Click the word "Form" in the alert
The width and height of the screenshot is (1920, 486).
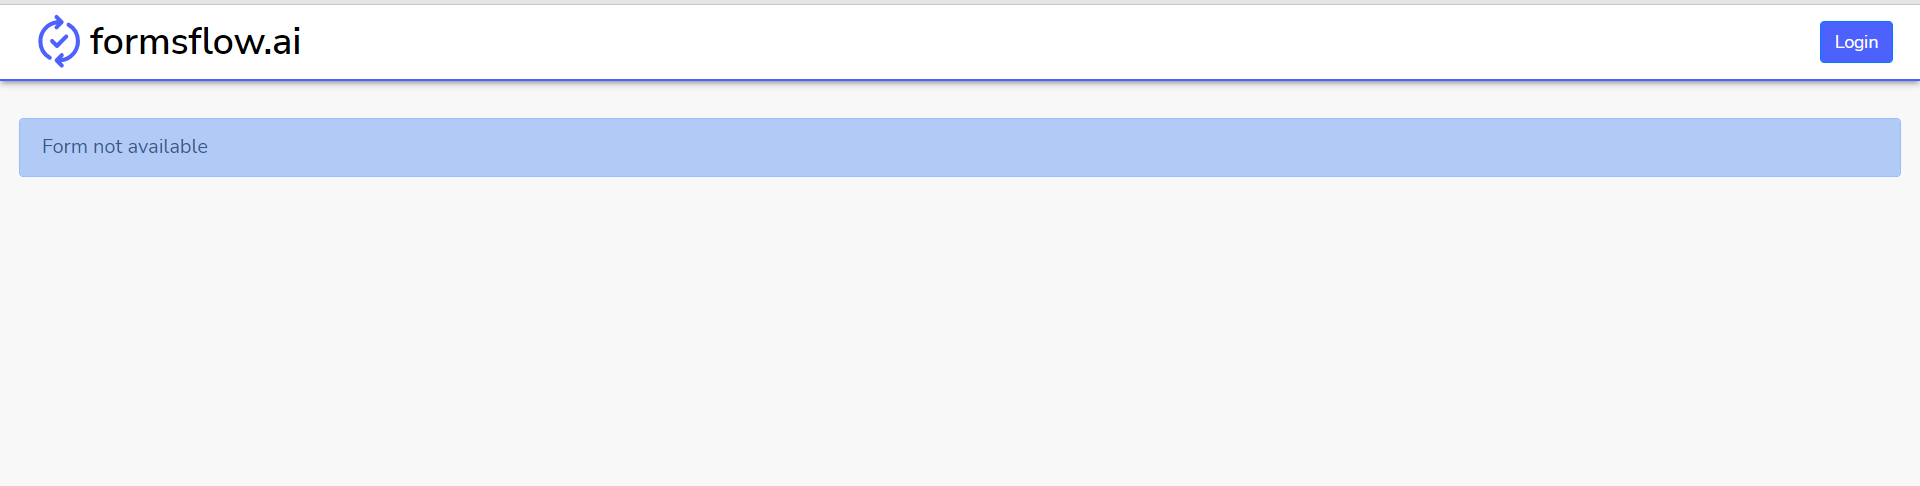coord(64,147)
